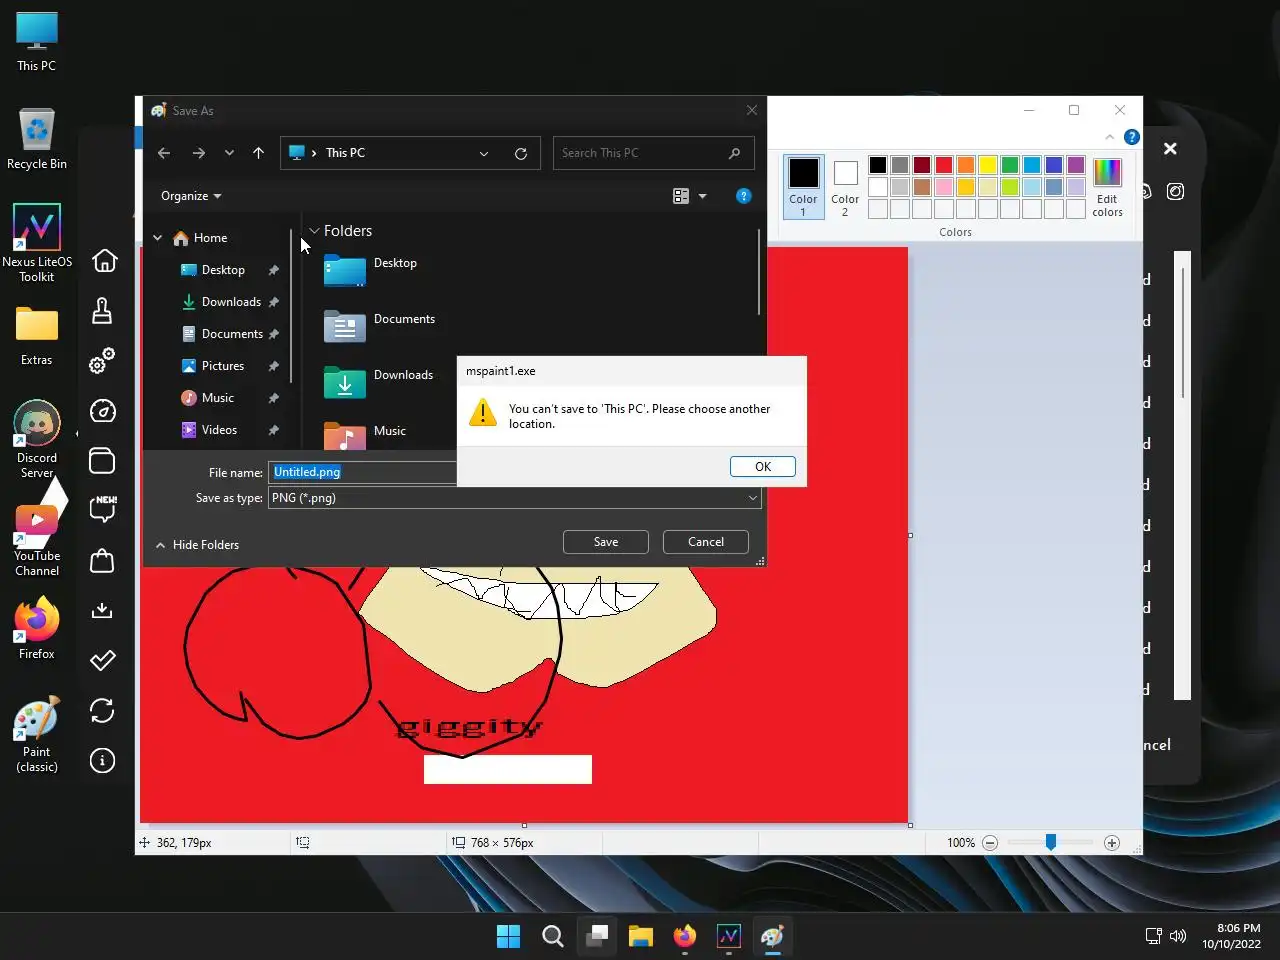Pick the red swatch in Paint palette
This screenshot has width=1280, height=960.
pyautogui.click(x=944, y=165)
